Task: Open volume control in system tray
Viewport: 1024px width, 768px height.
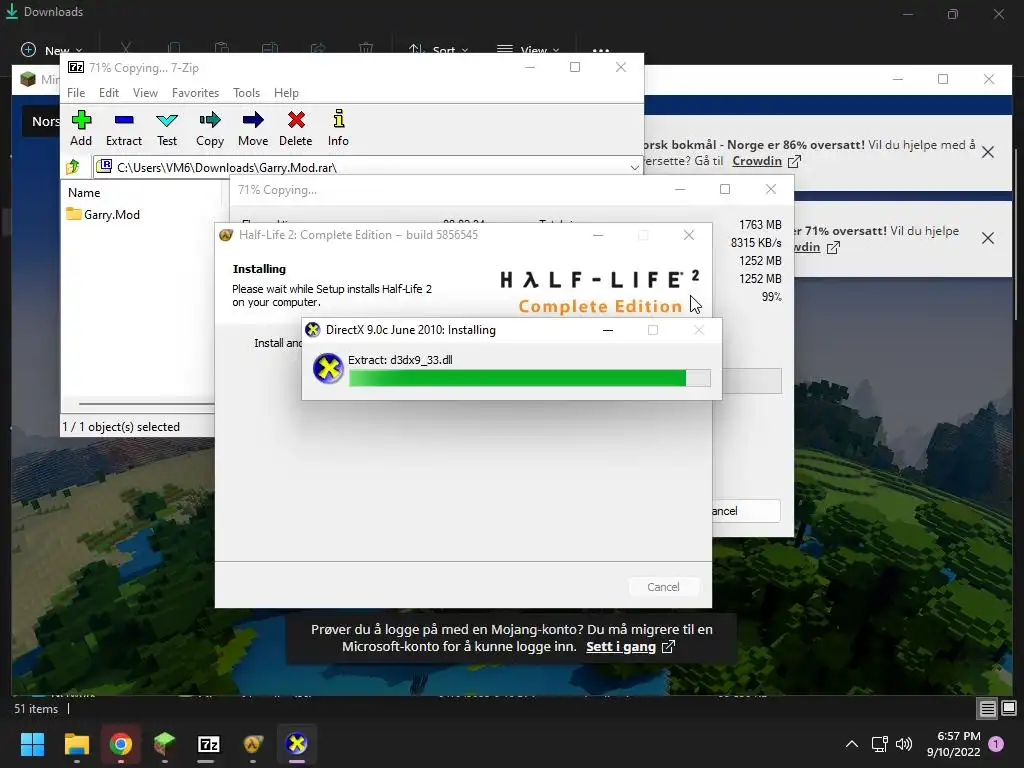Action: [904, 744]
